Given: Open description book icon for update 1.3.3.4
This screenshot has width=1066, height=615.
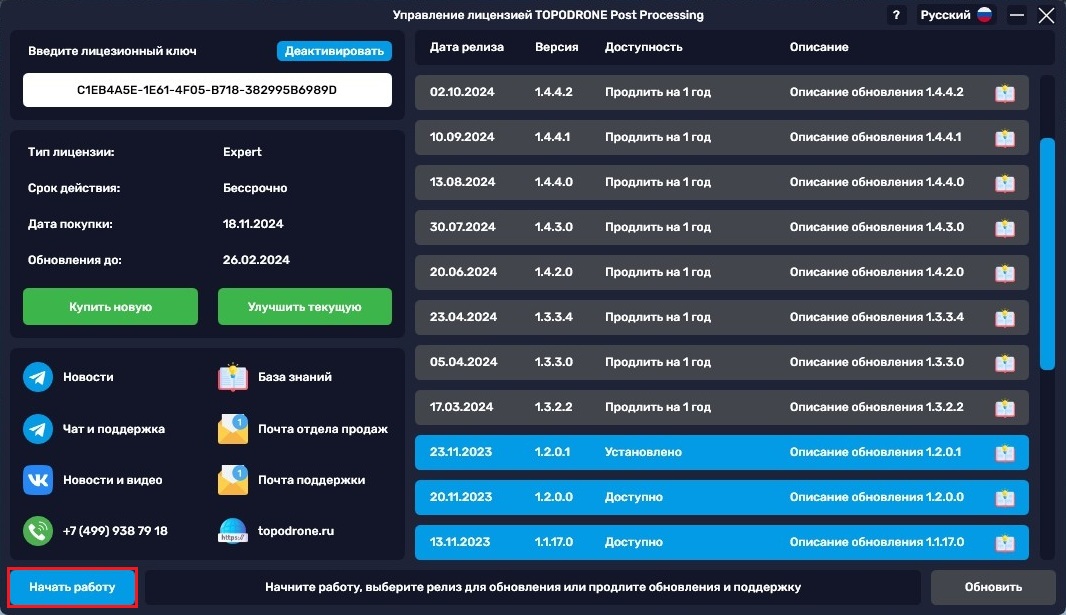Looking at the screenshot, I should [x=1005, y=317].
